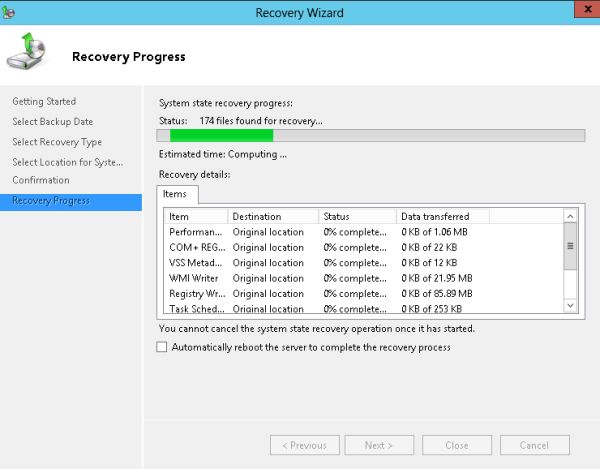This screenshot has width=600, height=469.
Task: Sort by the Destination column header
Action: (x=273, y=217)
